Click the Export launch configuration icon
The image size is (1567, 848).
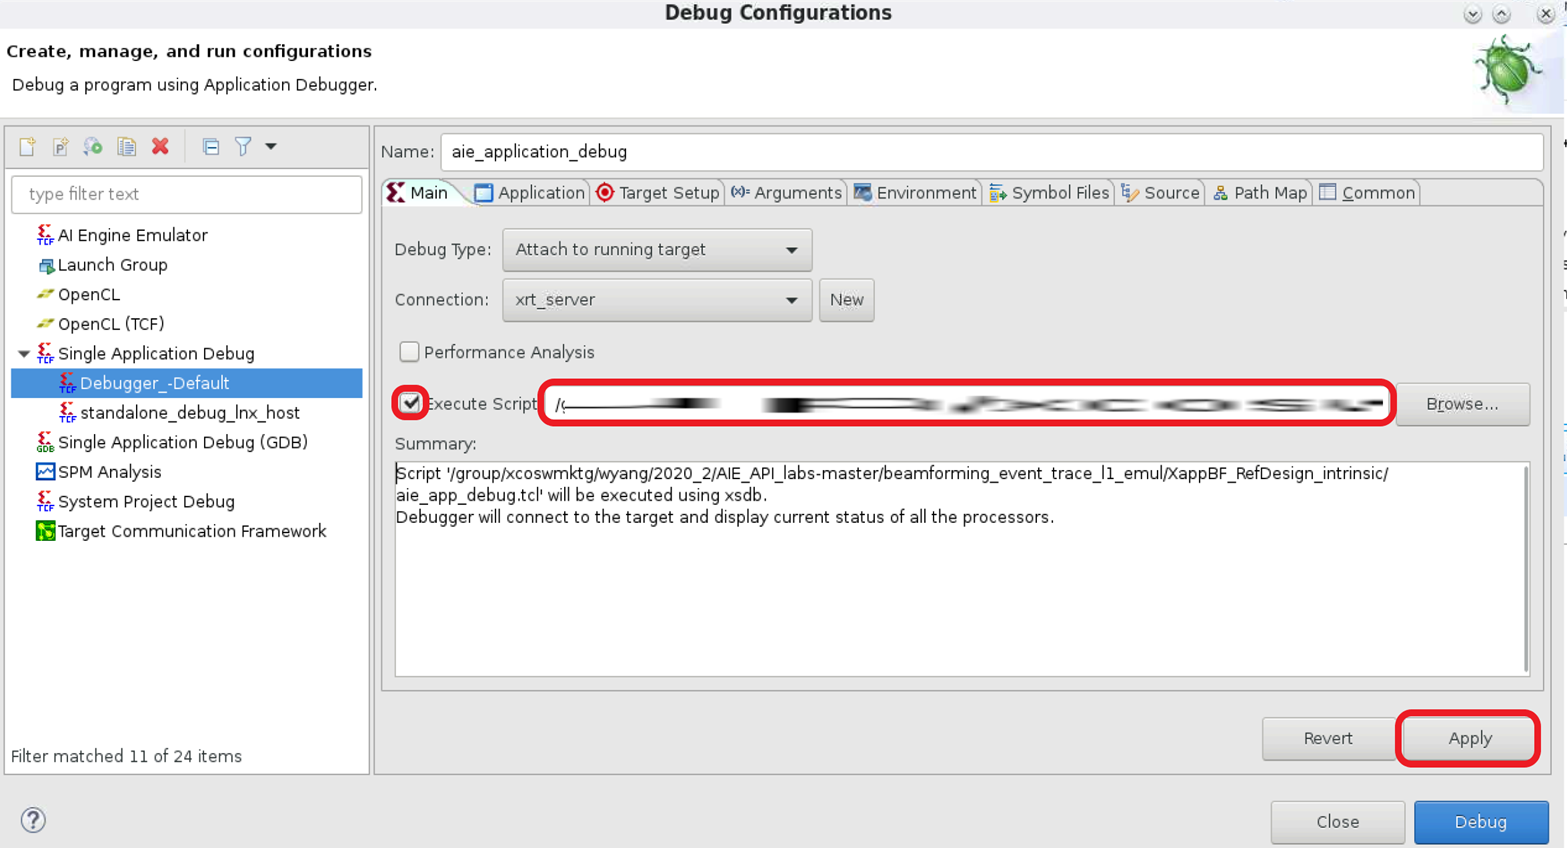(x=93, y=147)
